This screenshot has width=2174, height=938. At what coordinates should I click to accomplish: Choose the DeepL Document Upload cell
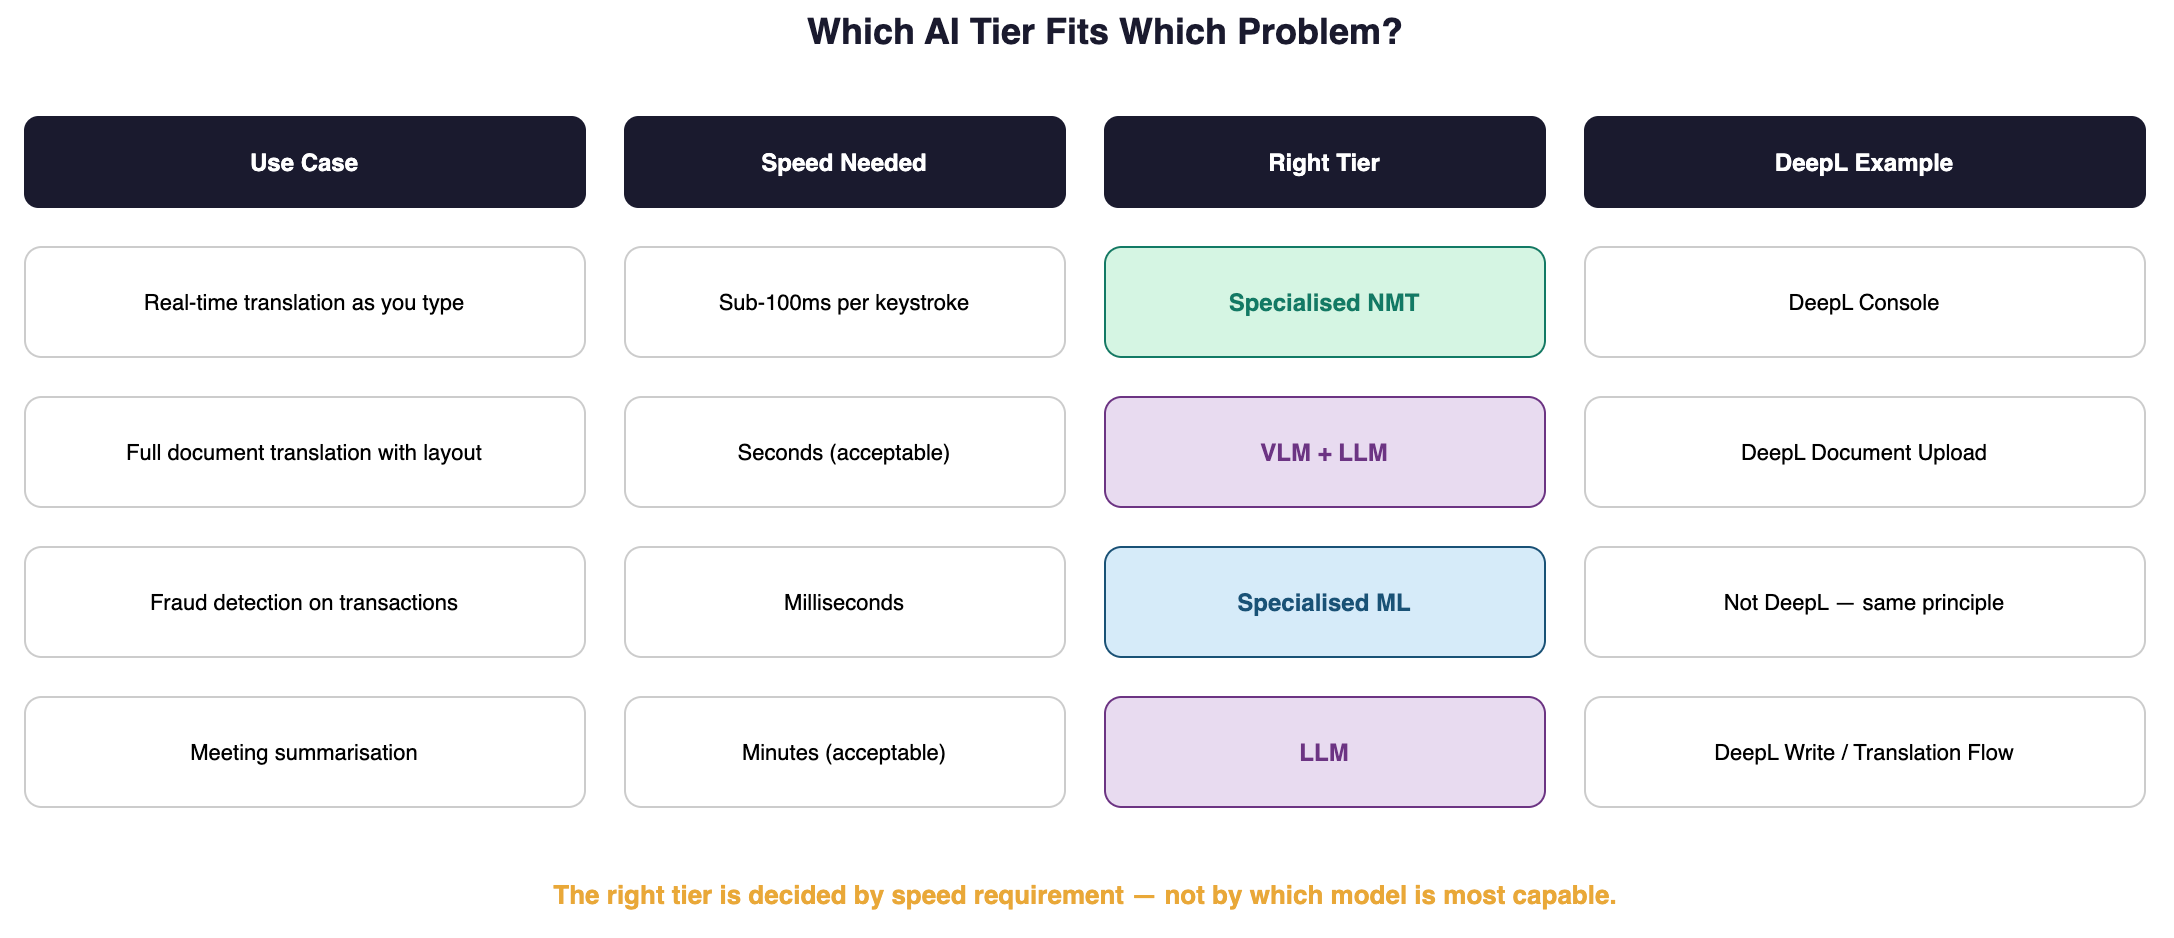click(1865, 452)
